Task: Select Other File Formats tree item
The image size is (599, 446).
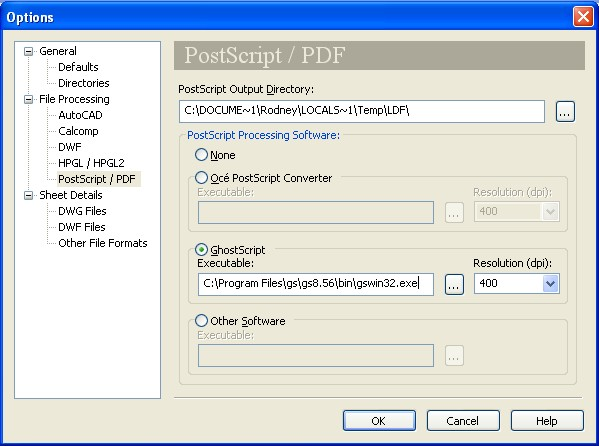Action: (x=103, y=243)
